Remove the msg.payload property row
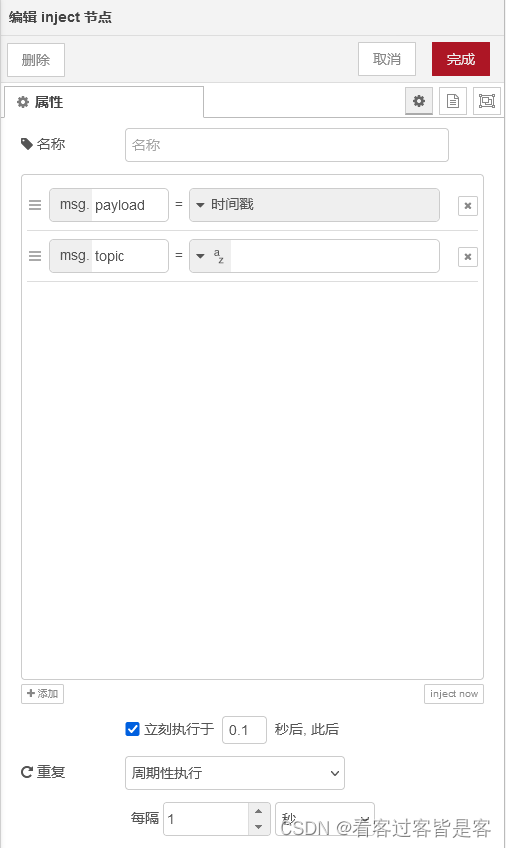Screen dimensions: 506x848 [468, 206]
